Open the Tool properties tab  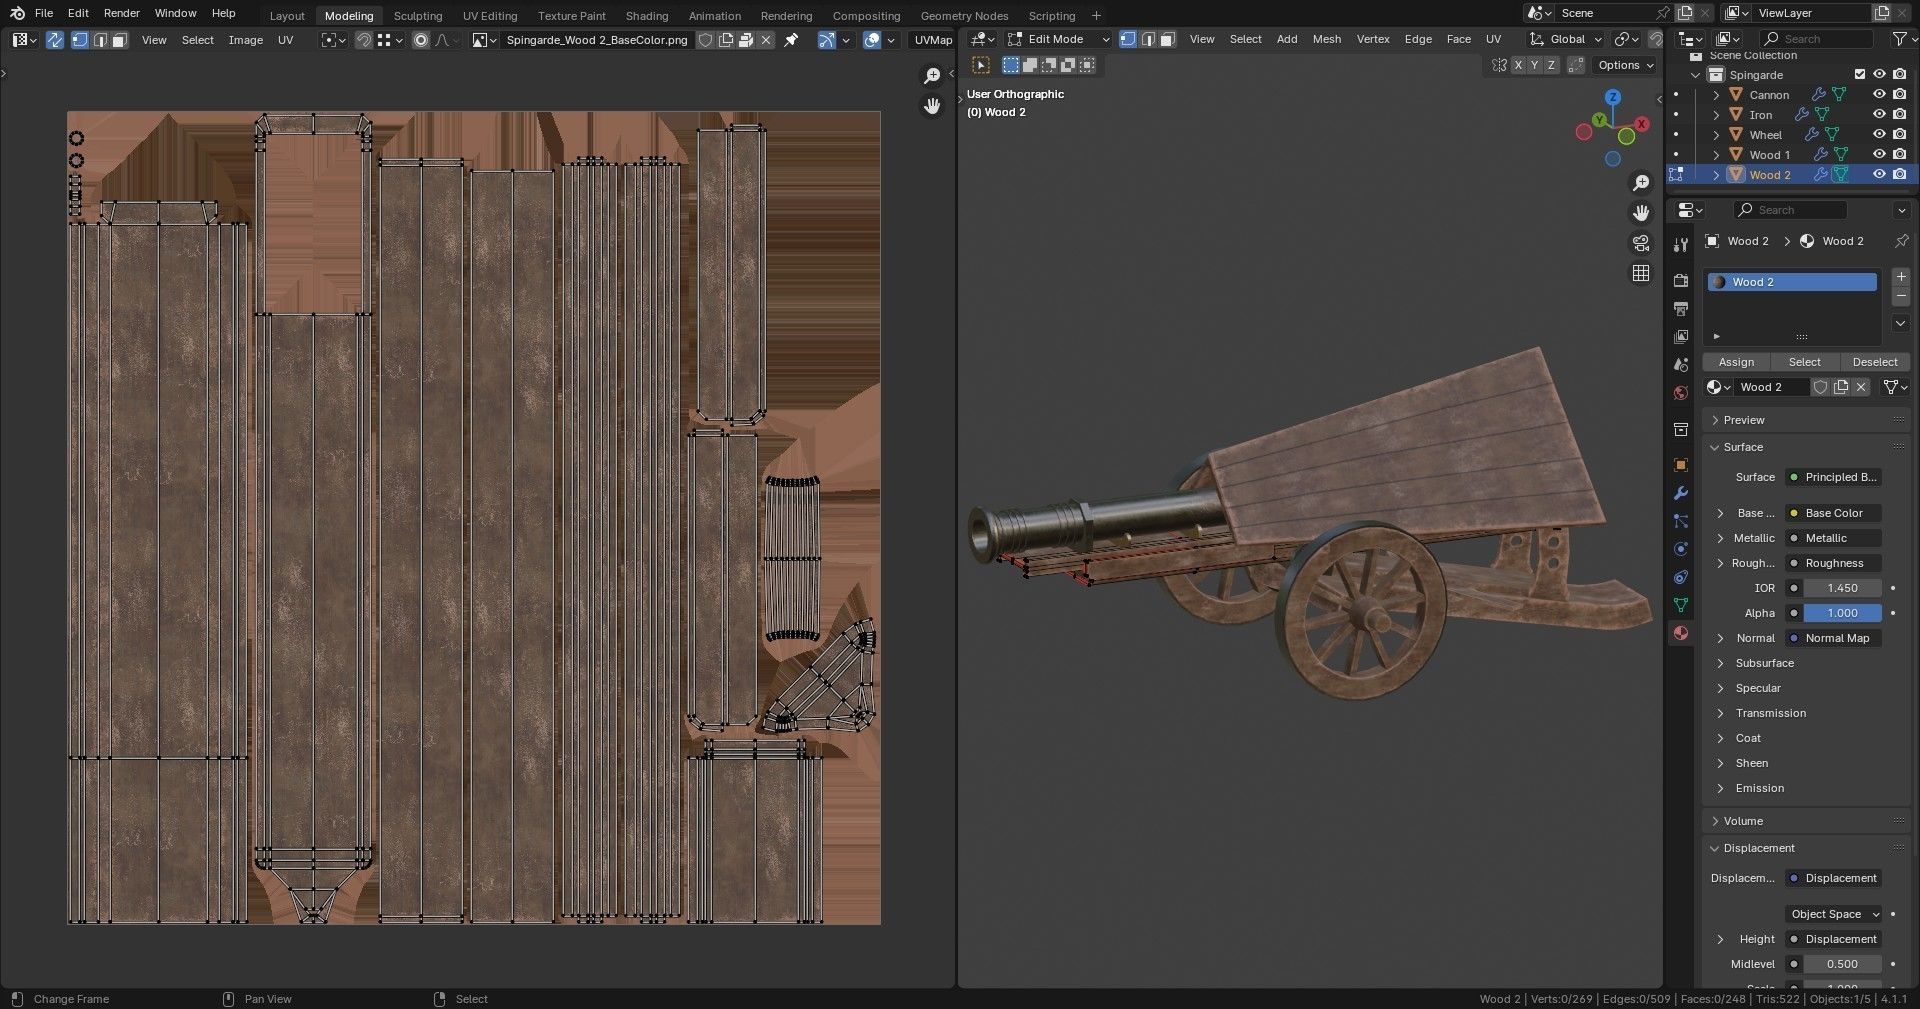[x=1681, y=245]
